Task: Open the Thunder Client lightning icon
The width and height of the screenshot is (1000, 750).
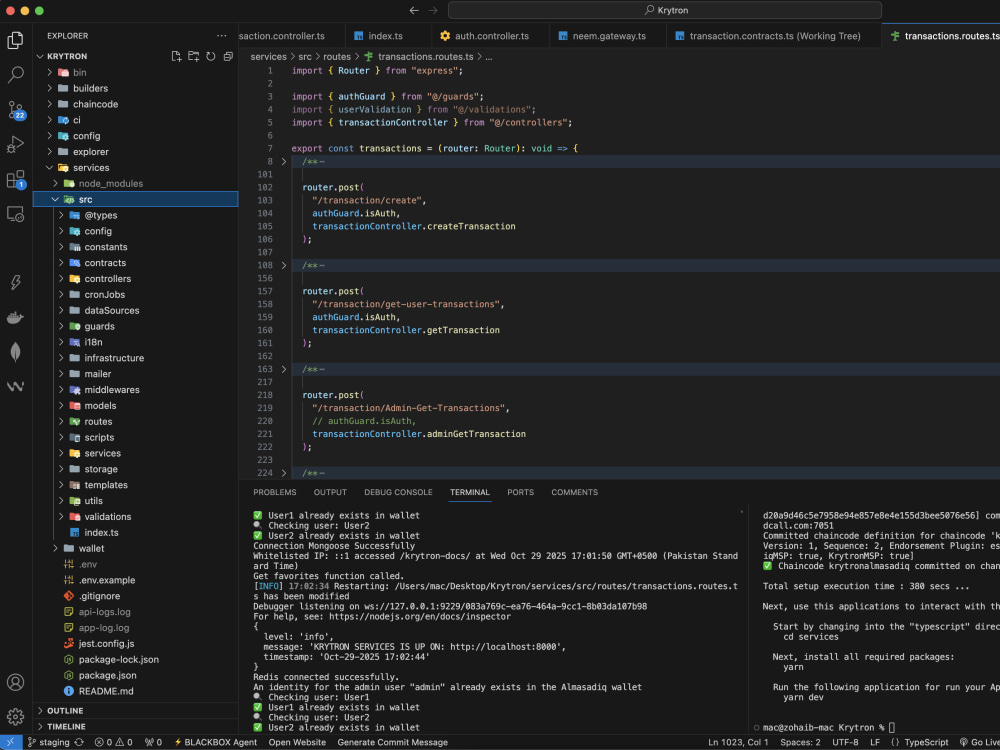Action: tap(15, 283)
